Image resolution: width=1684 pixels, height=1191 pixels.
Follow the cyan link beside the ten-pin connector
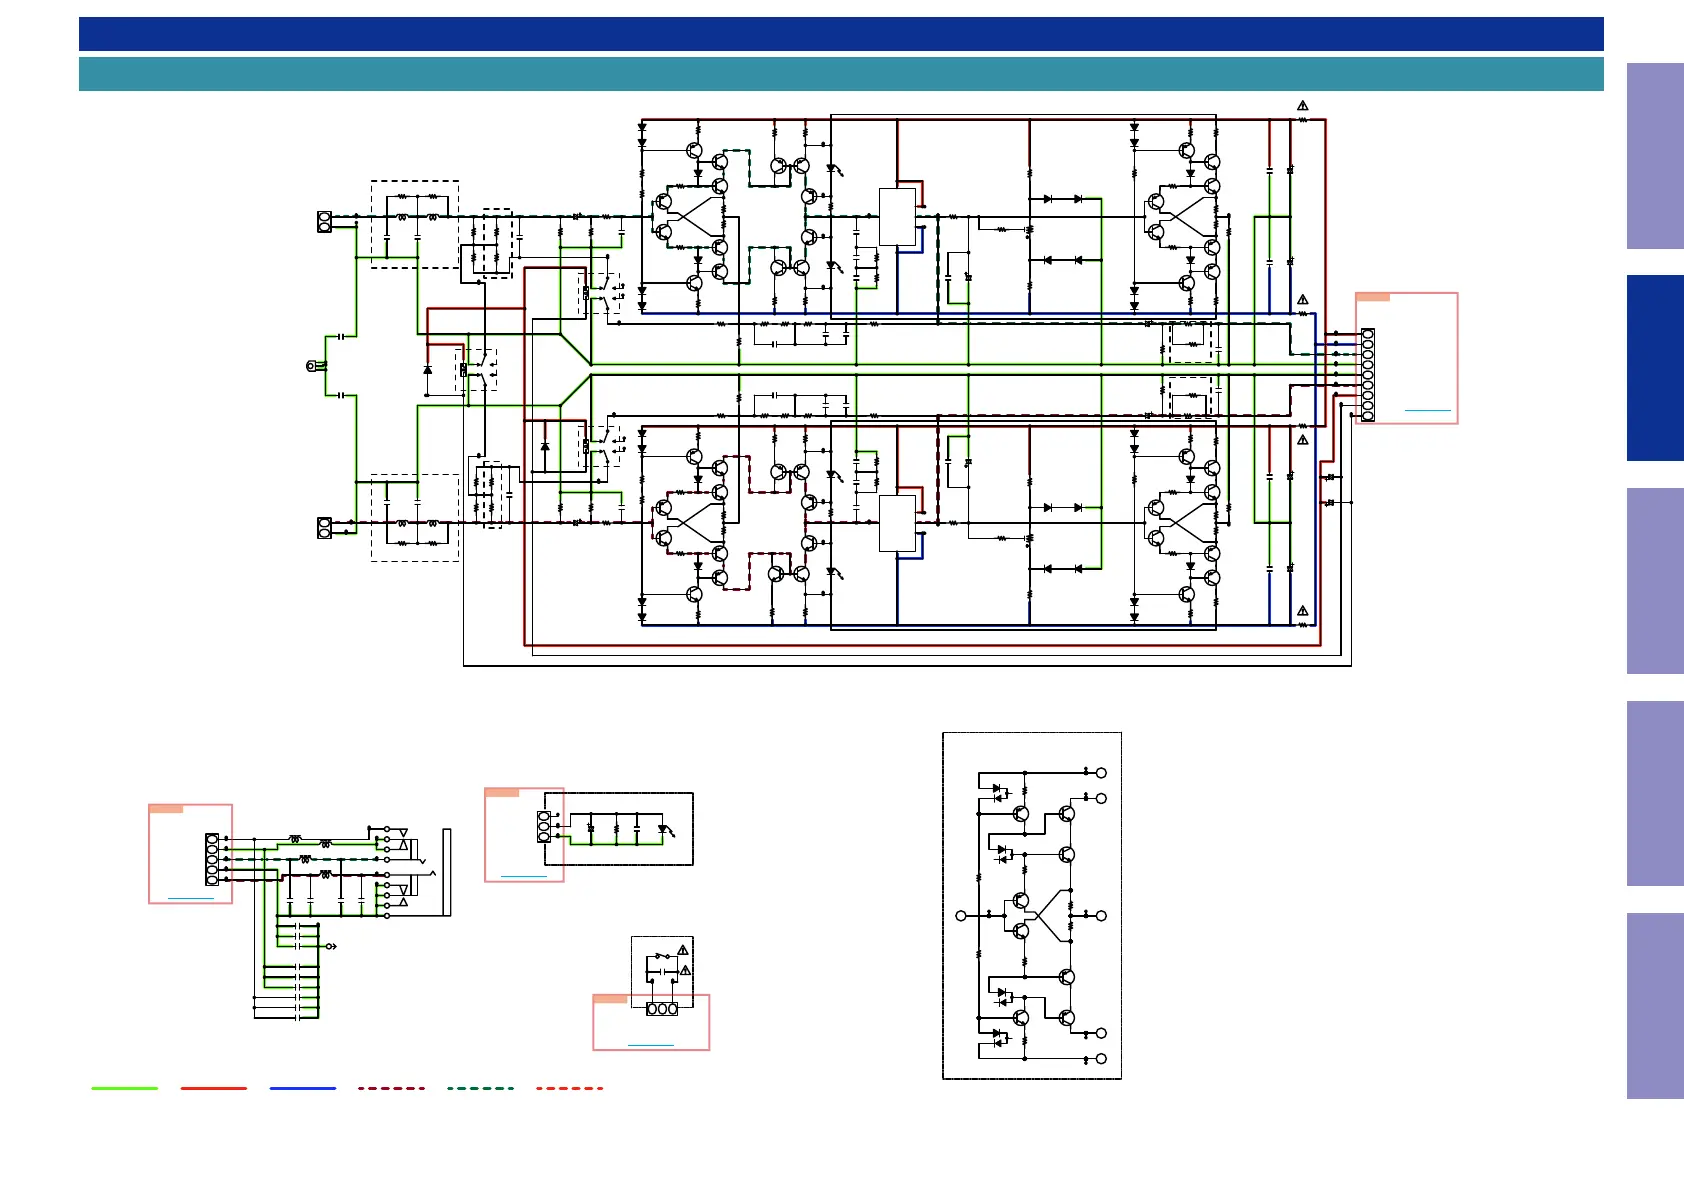click(x=1427, y=410)
